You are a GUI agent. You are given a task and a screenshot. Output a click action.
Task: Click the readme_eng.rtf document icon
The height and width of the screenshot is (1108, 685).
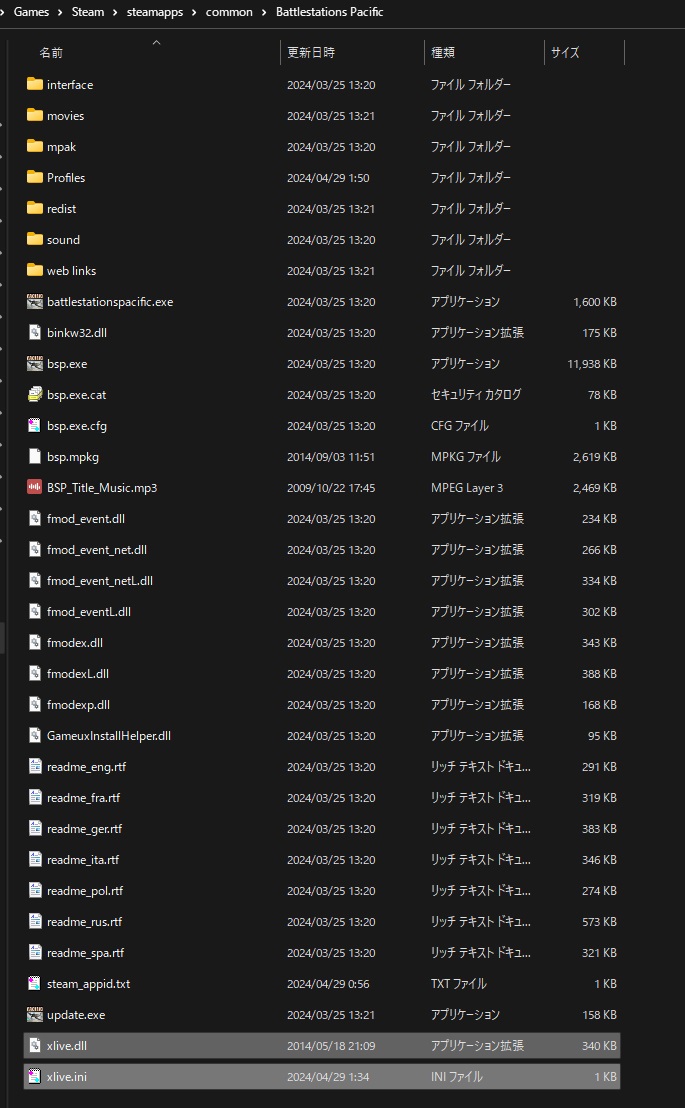[x=35, y=767]
